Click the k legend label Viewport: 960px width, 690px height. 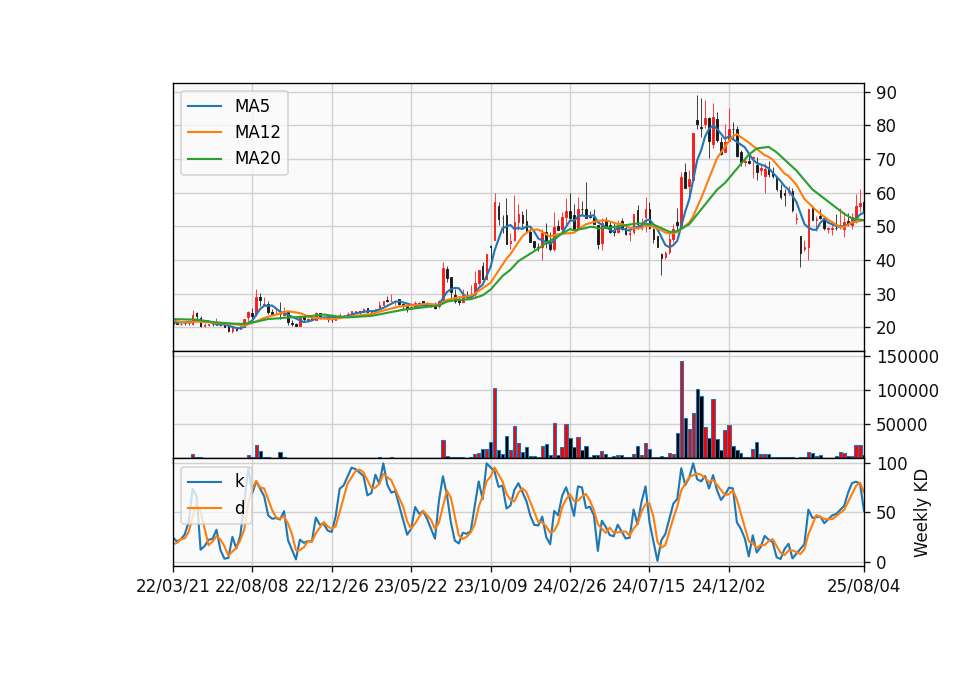tap(239, 481)
